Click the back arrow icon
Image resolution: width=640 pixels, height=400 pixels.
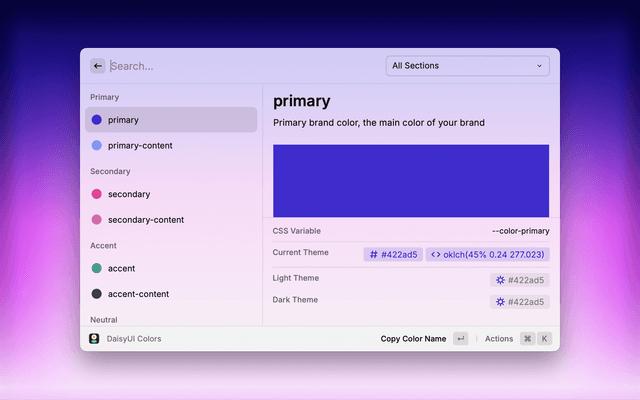point(98,66)
